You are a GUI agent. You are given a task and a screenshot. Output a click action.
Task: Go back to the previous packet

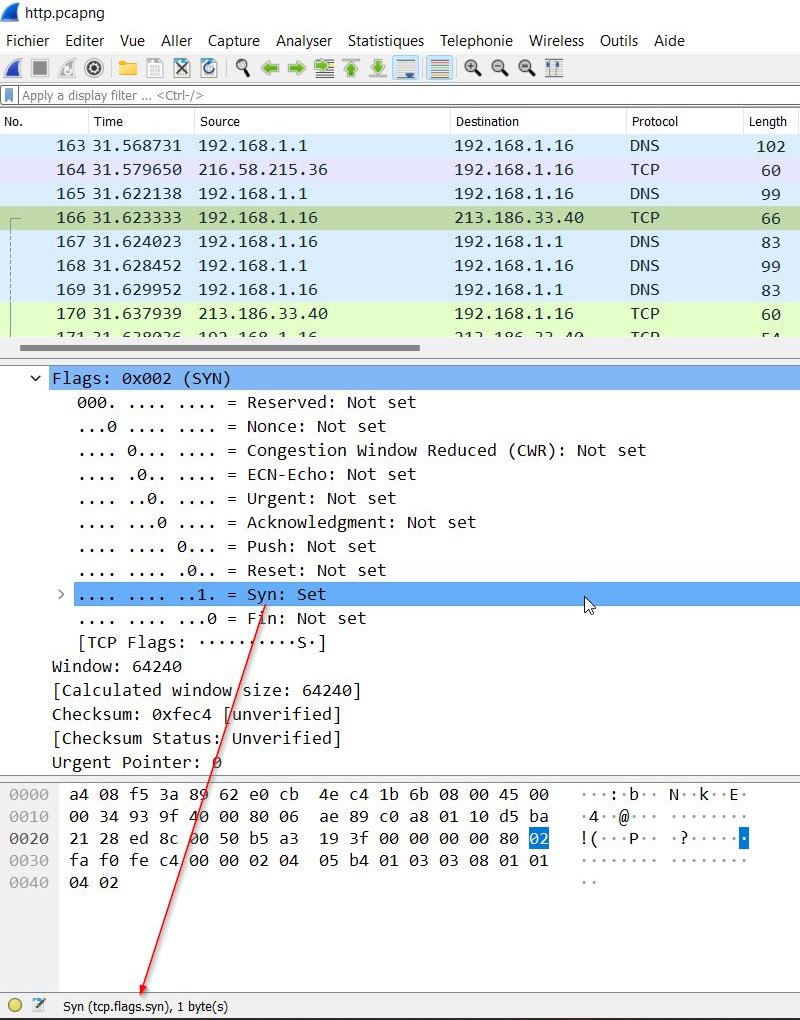(x=269, y=68)
